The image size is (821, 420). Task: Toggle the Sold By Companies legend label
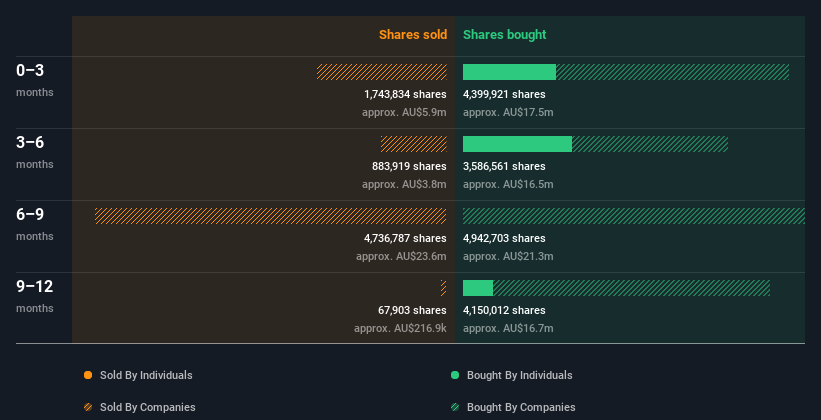(148, 407)
